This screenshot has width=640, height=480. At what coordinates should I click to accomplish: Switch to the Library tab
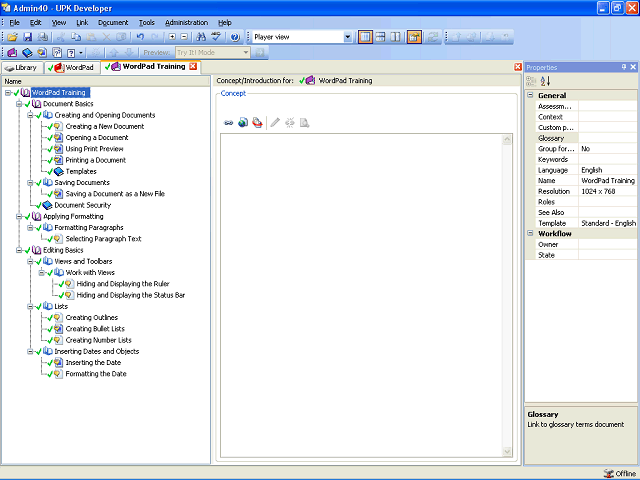[22, 68]
